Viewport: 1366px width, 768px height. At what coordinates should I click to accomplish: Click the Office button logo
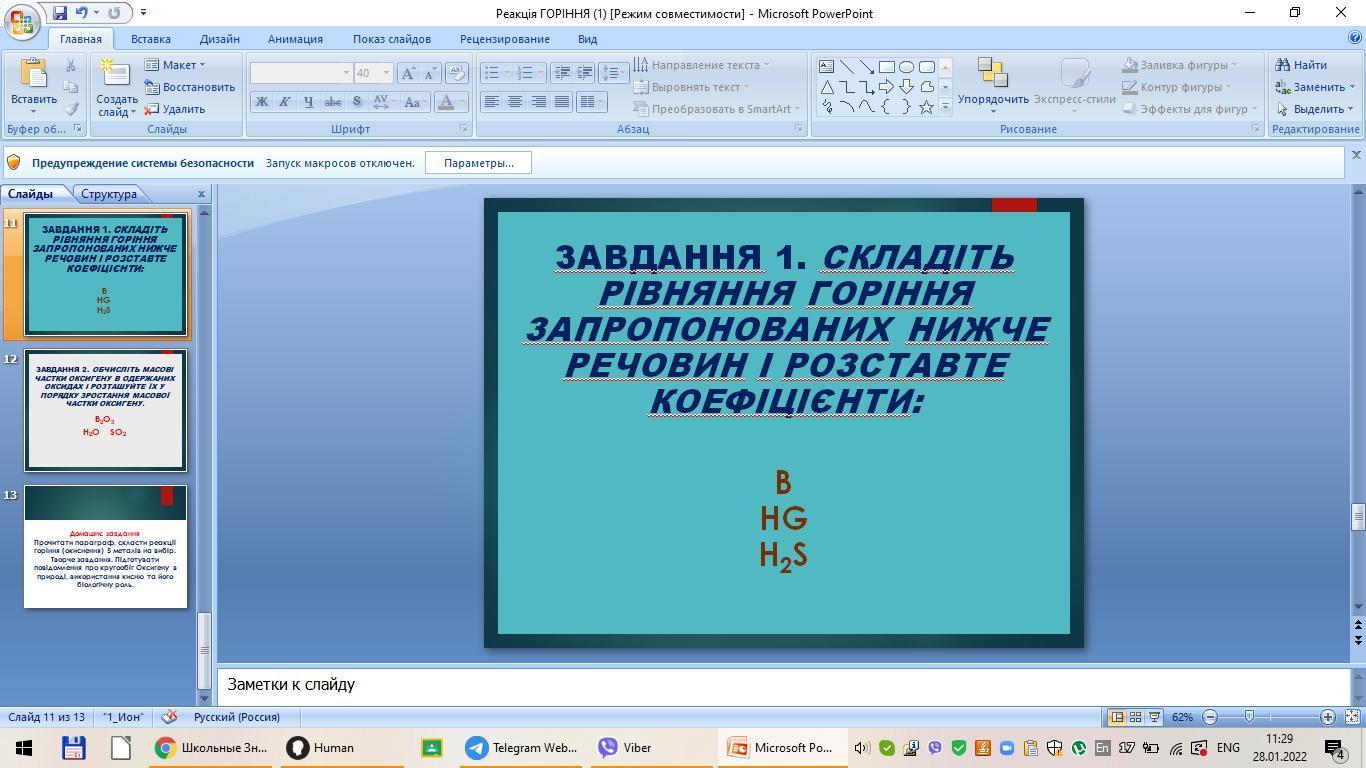pyautogui.click(x=22, y=22)
